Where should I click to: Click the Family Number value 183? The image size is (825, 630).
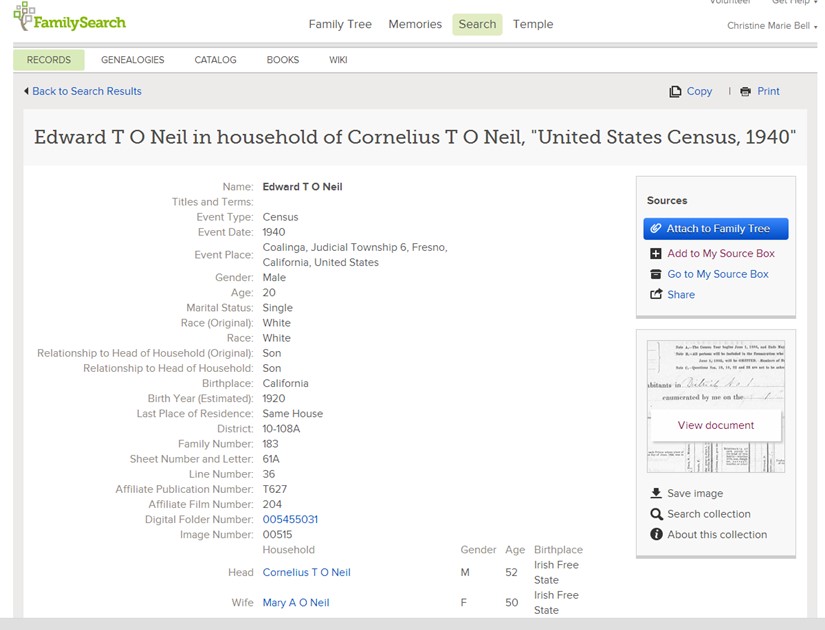270,444
